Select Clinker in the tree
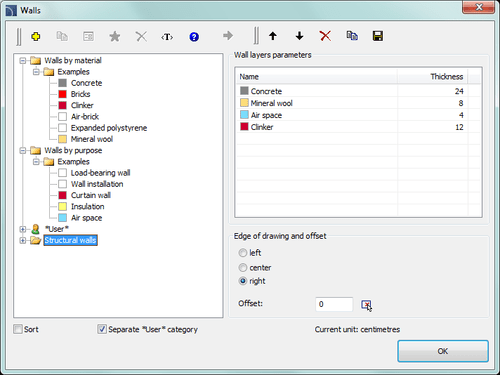 point(82,105)
